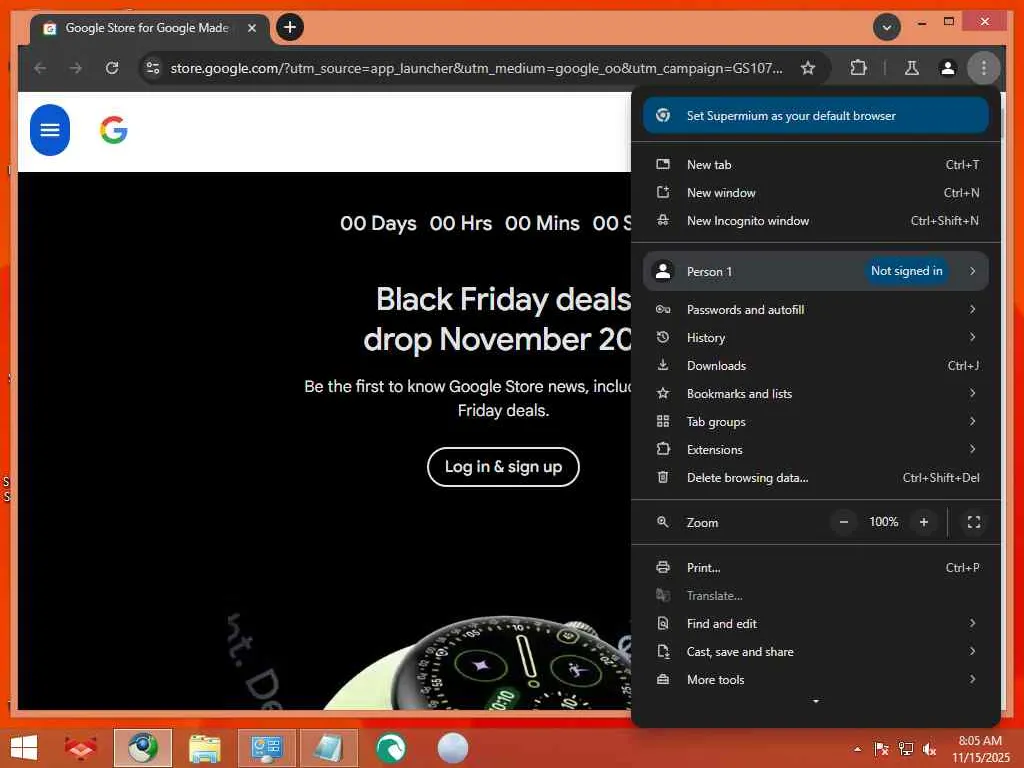Viewport: 1024px width, 768px height.
Task: Toggle the three-dot browser menu button
Action: point(984,68)
